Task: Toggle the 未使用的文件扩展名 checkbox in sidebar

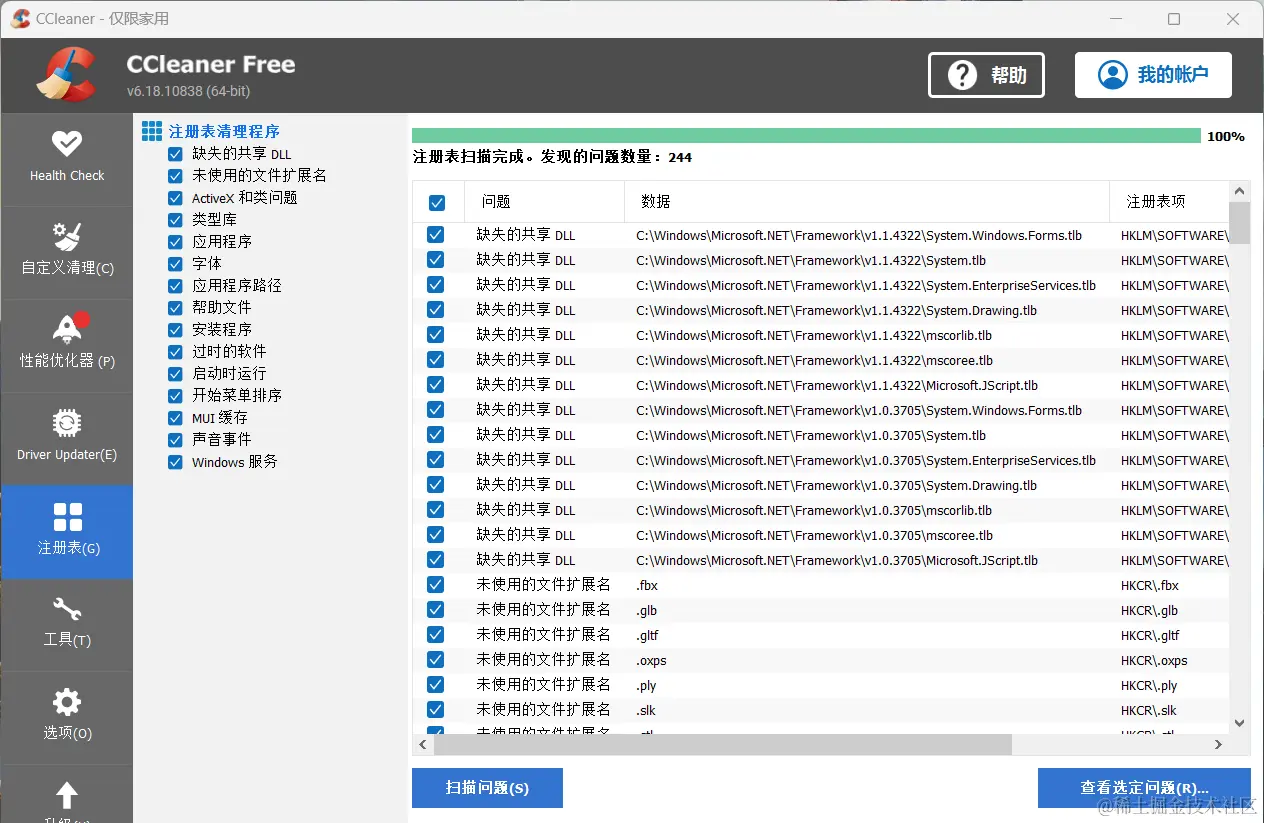Action: 175,176
